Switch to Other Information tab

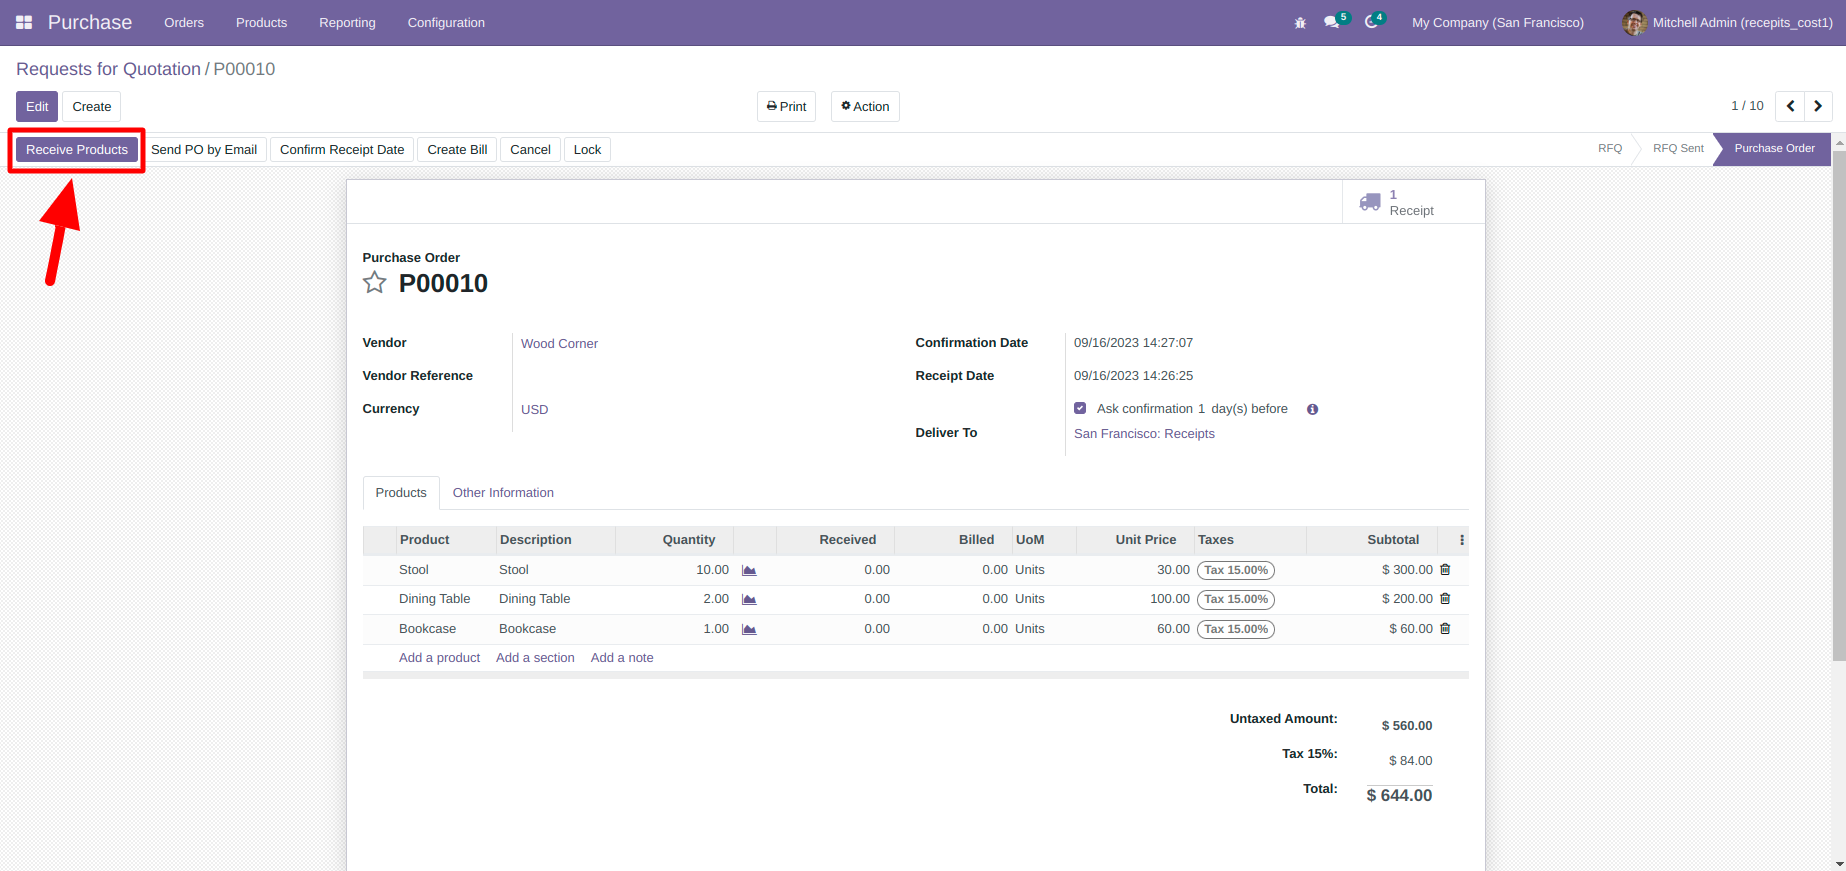503,493
